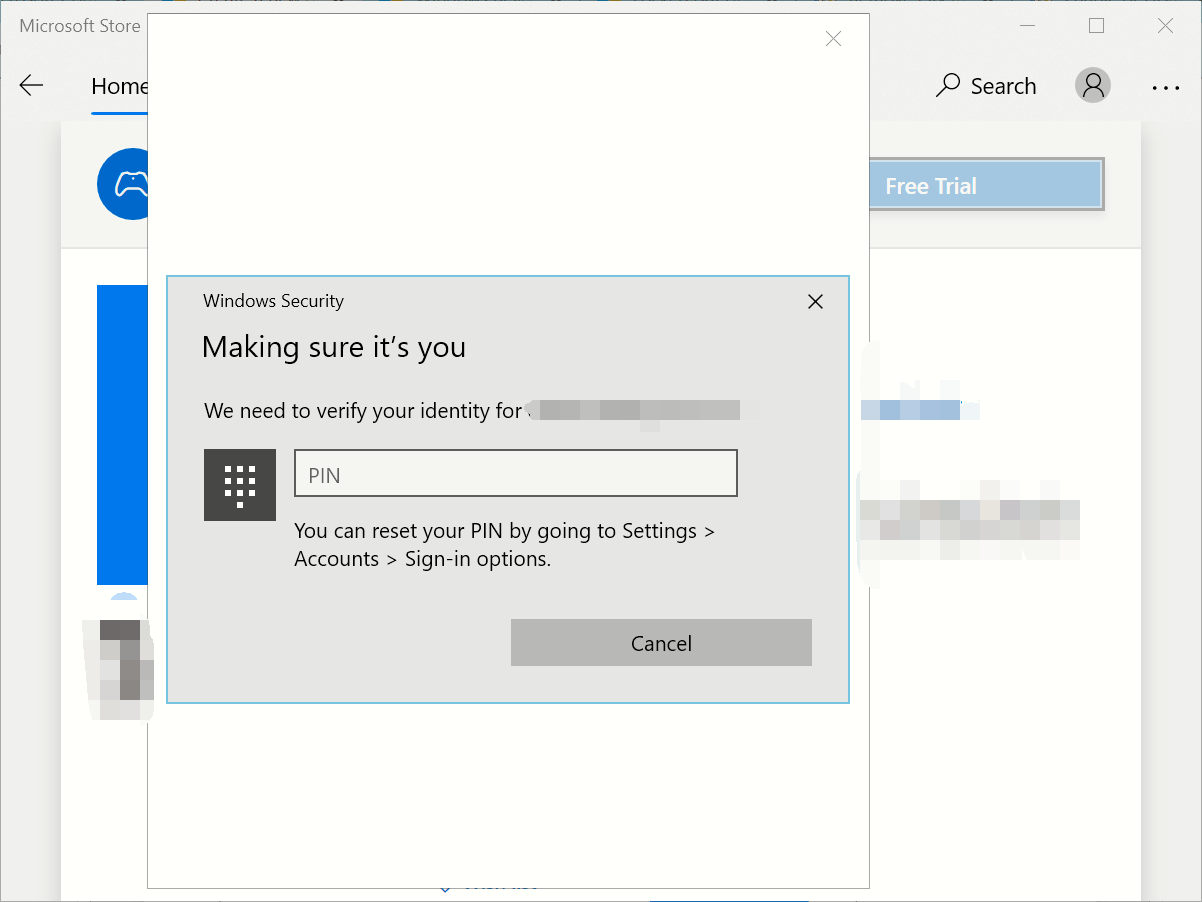Close the white sign-in popup window

[833, 39]
